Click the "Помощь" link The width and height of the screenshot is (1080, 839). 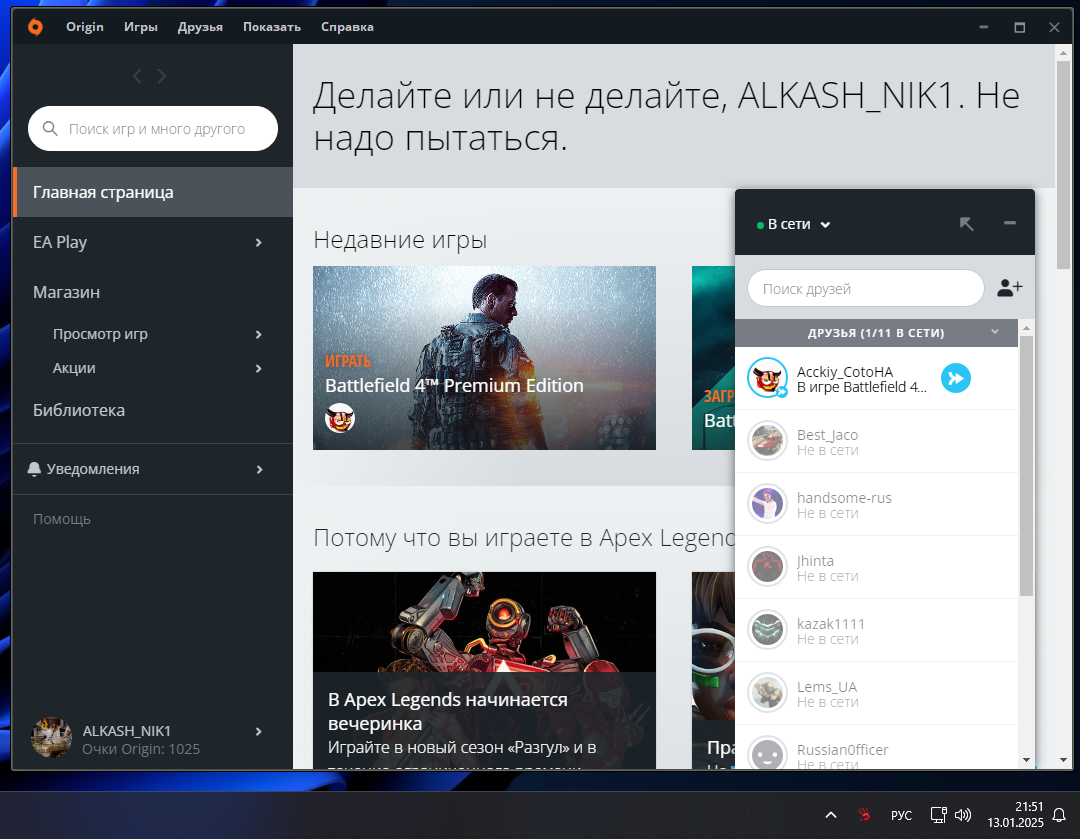[x=62, y=519]
